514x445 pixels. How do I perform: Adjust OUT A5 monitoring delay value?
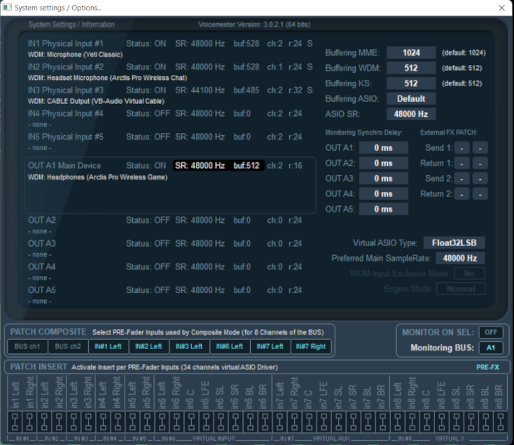click(383, 209)
